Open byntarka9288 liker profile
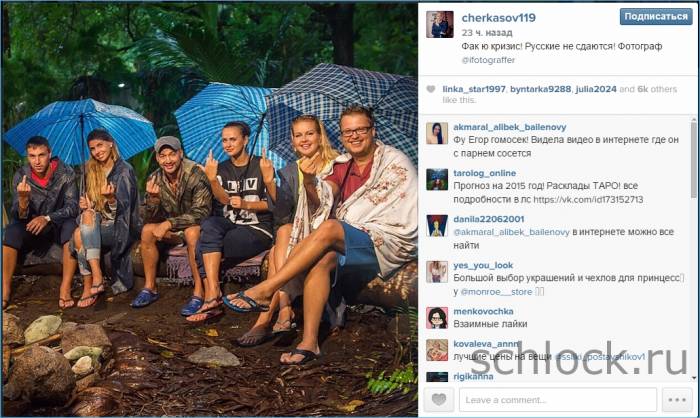The height and width of the screenshot is (418, 700). click(x=540, y=89)
